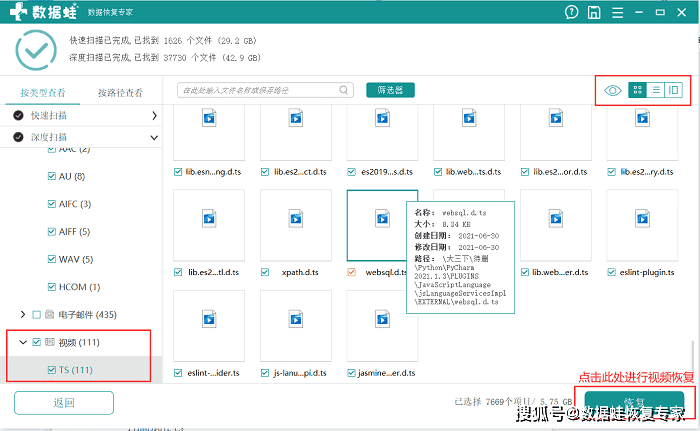Open the help question mark icon
Image resolution: width=700 pixels, height=431 pixels.
pos(571,12)
